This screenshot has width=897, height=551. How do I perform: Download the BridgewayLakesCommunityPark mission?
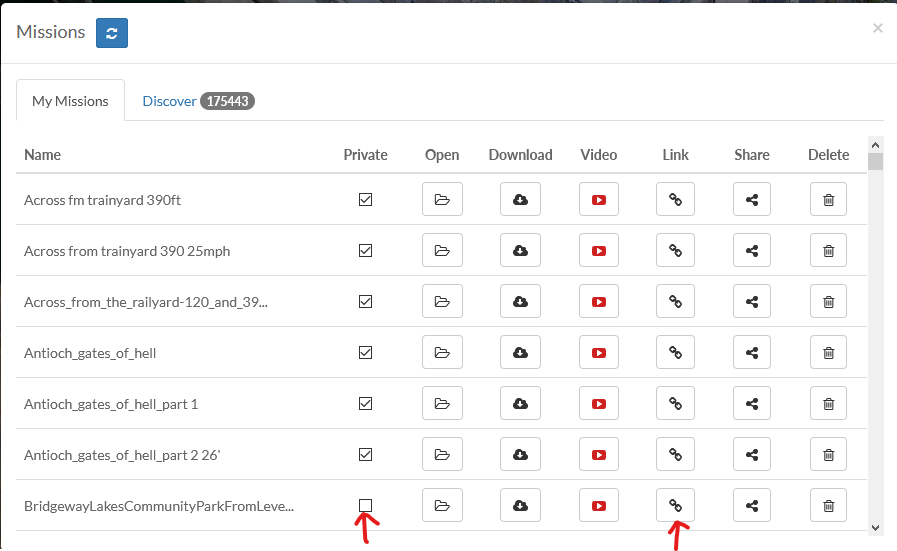click(520, 505)
